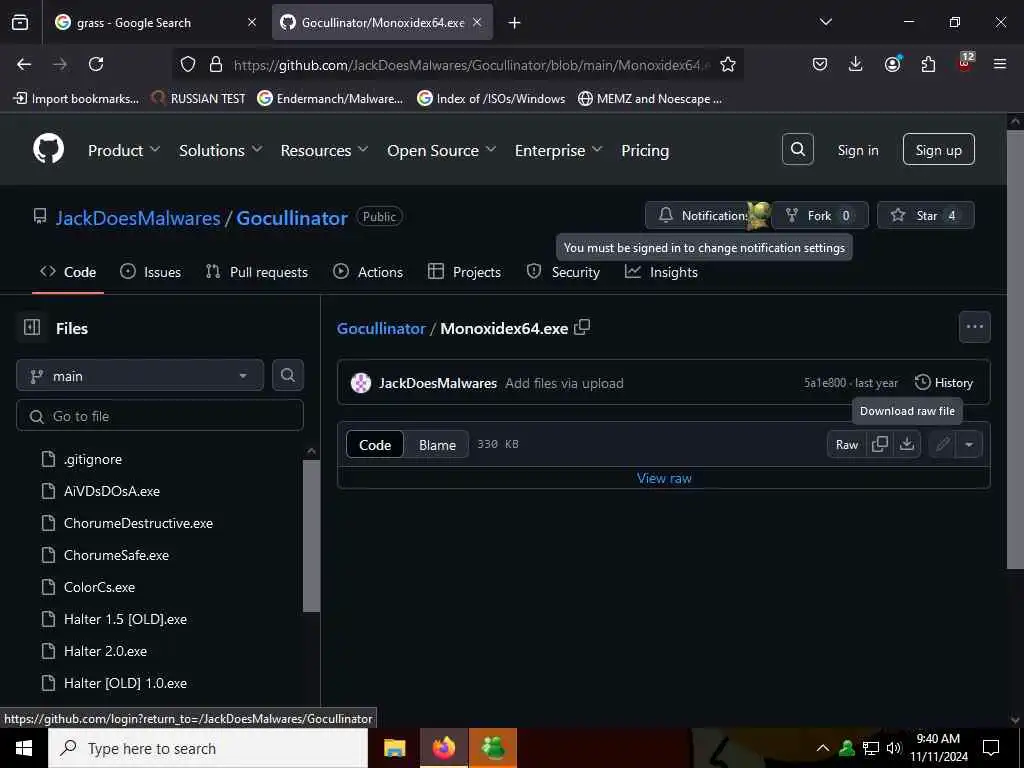Expand the Product dropdown menu
This screenshot has height=768, width=1024.
click(123, 150)
